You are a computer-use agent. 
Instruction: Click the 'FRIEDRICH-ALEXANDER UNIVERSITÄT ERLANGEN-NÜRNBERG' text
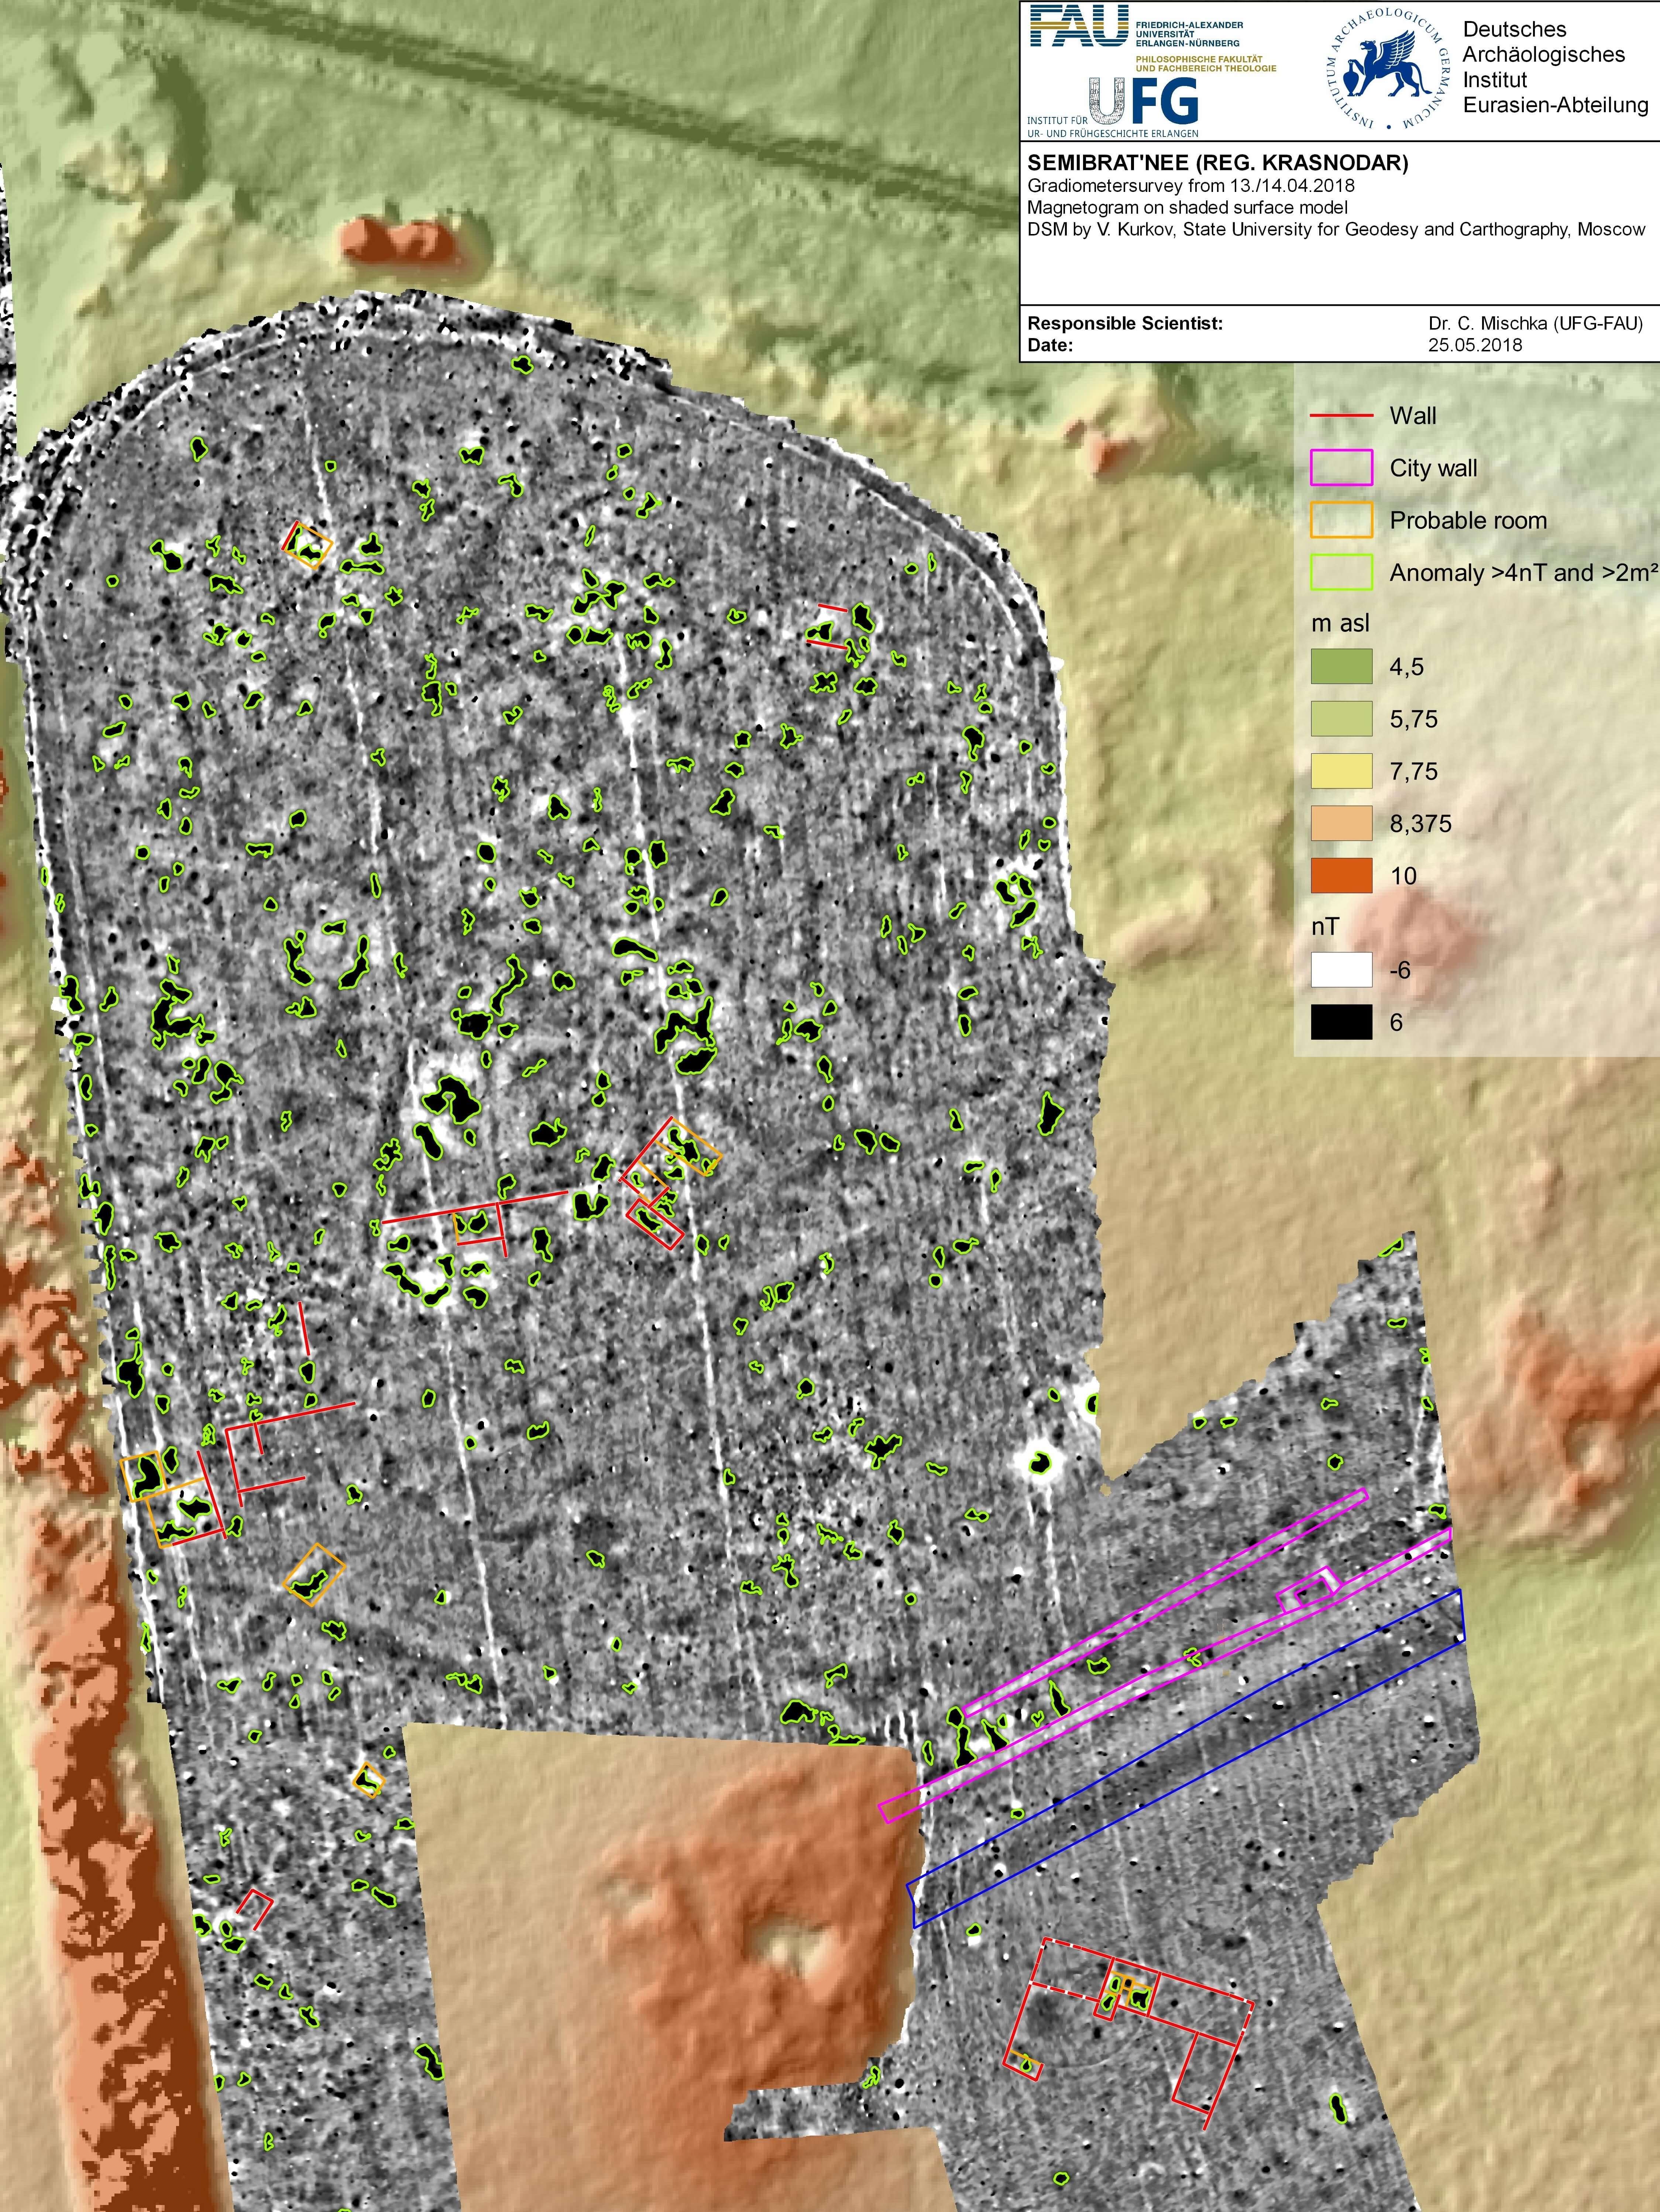[x=1189, y=34]
